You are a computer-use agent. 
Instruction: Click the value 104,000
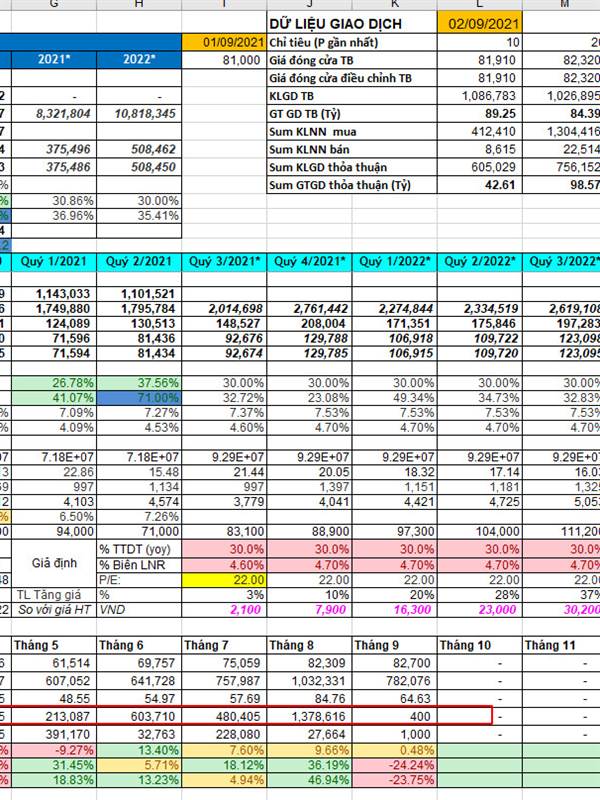[480, 532]
